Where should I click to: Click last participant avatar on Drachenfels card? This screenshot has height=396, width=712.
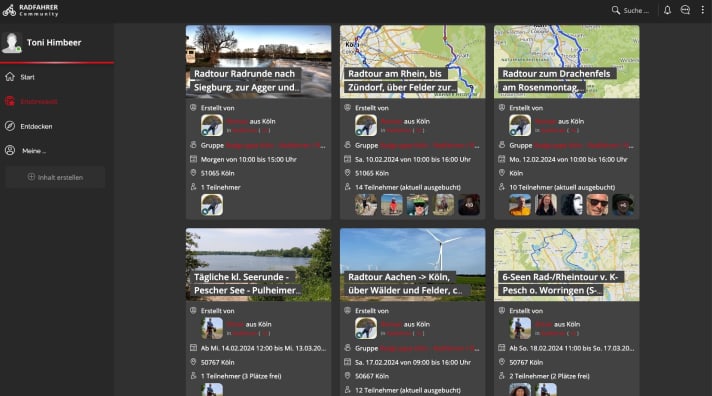click(623, 205)
